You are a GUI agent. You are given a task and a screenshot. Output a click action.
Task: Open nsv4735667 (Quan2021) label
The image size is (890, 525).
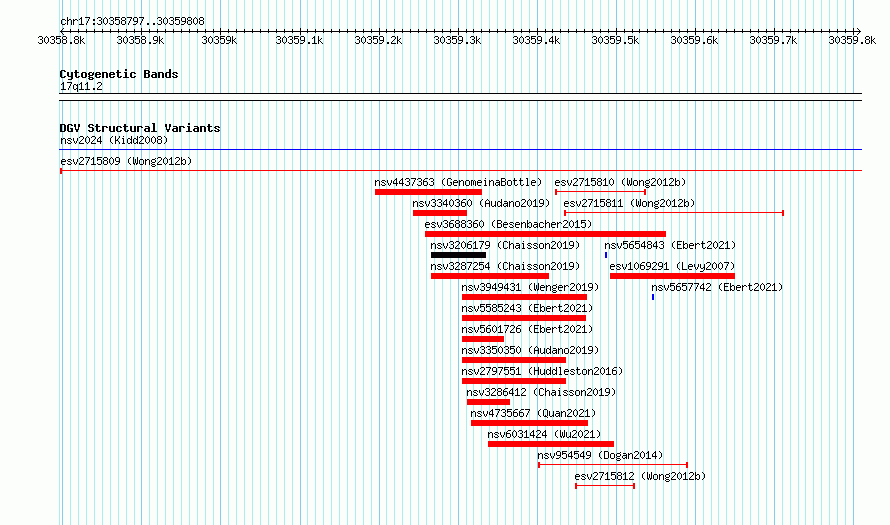(x=533, y=413)
